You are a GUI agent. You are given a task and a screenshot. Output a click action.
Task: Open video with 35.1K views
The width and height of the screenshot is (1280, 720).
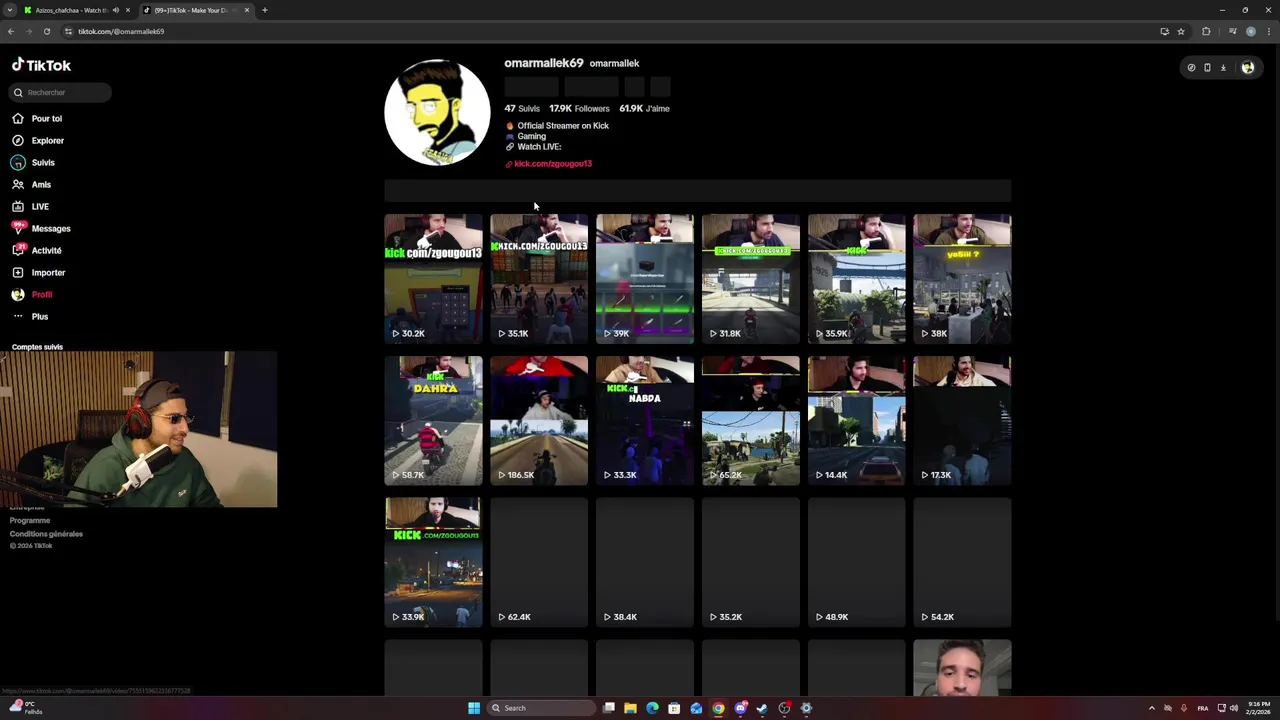click(539, 279)
